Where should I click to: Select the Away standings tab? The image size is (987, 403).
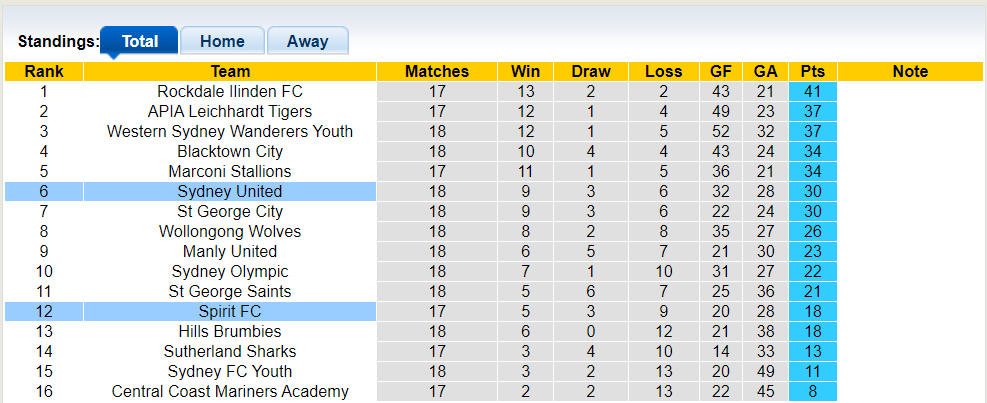(307, 41)
